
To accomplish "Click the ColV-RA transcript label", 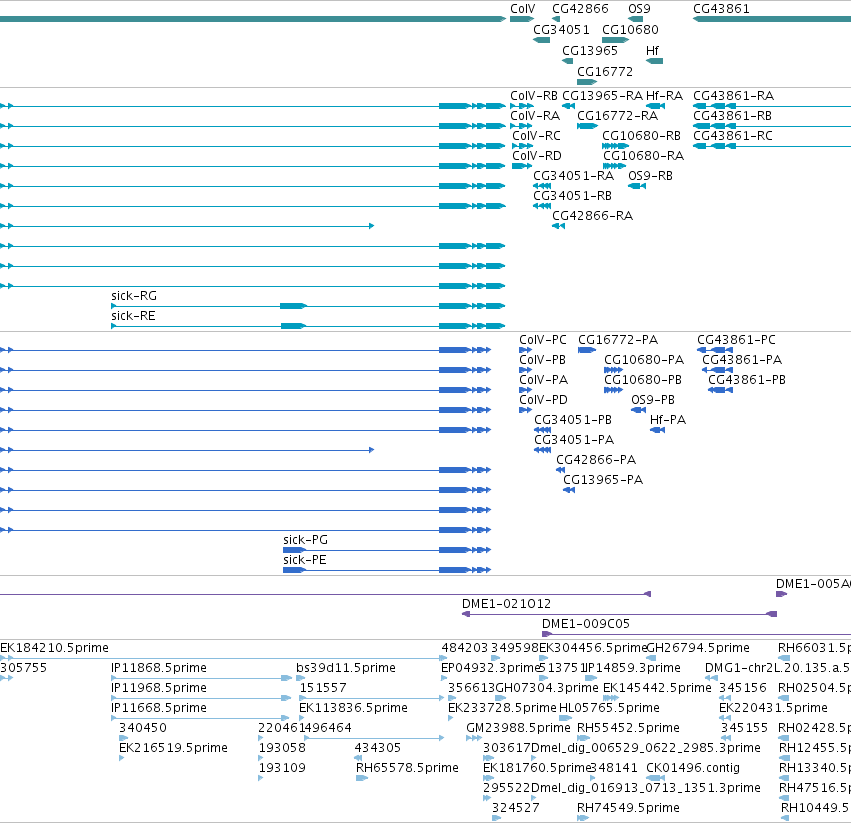I will coord(535,116).
